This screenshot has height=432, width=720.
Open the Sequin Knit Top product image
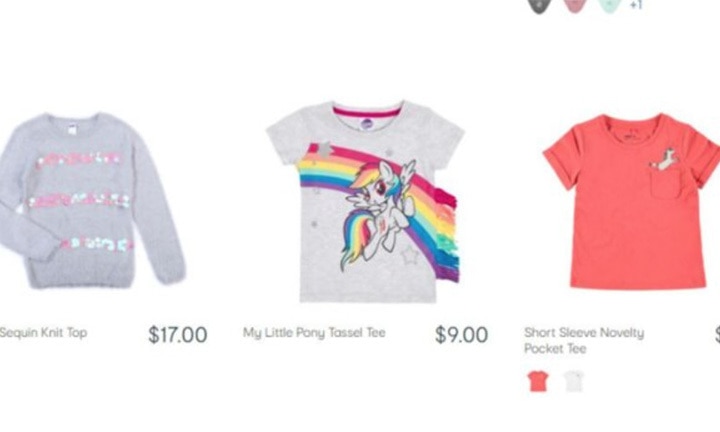91,201
